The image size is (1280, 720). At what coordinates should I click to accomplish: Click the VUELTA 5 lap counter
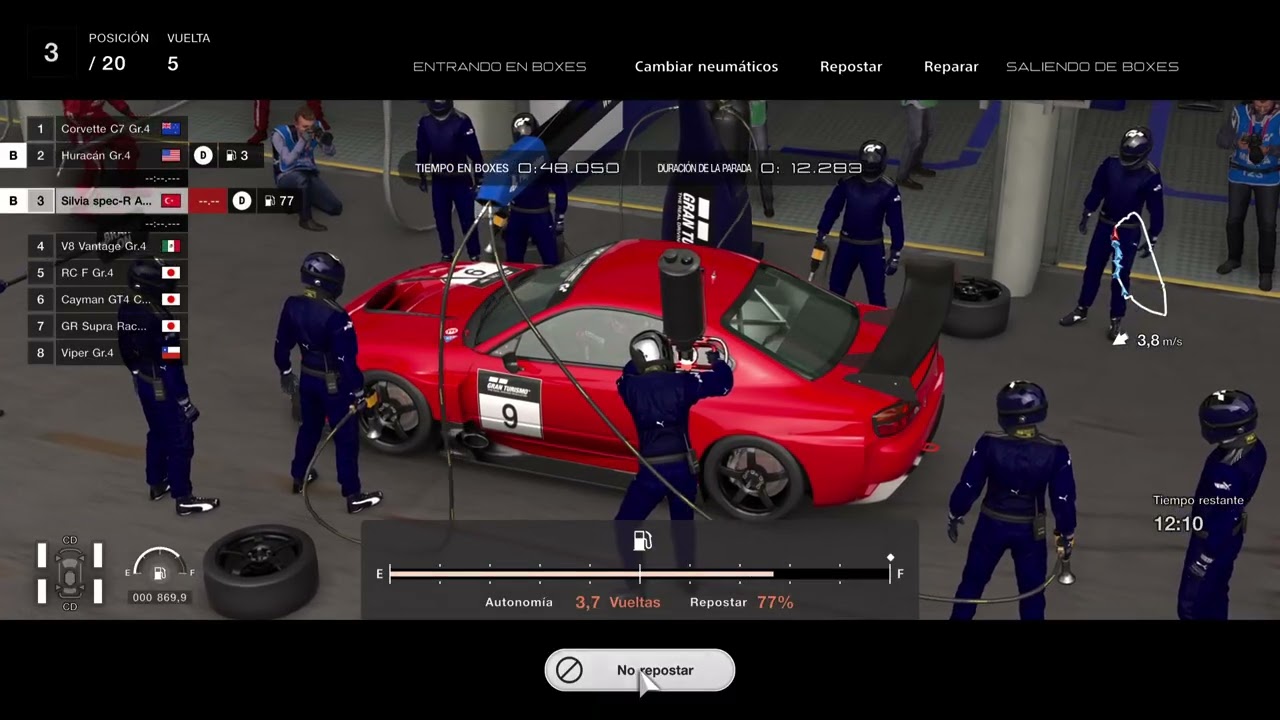188,52
